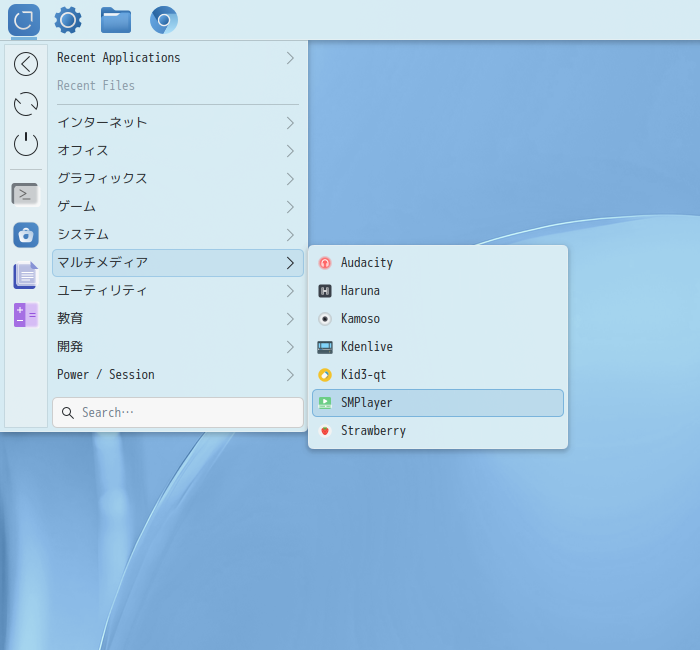This screenshot has width=700, height=650.
Task: Click the Strawberry music player icon
Action: [x=325, y=431]
